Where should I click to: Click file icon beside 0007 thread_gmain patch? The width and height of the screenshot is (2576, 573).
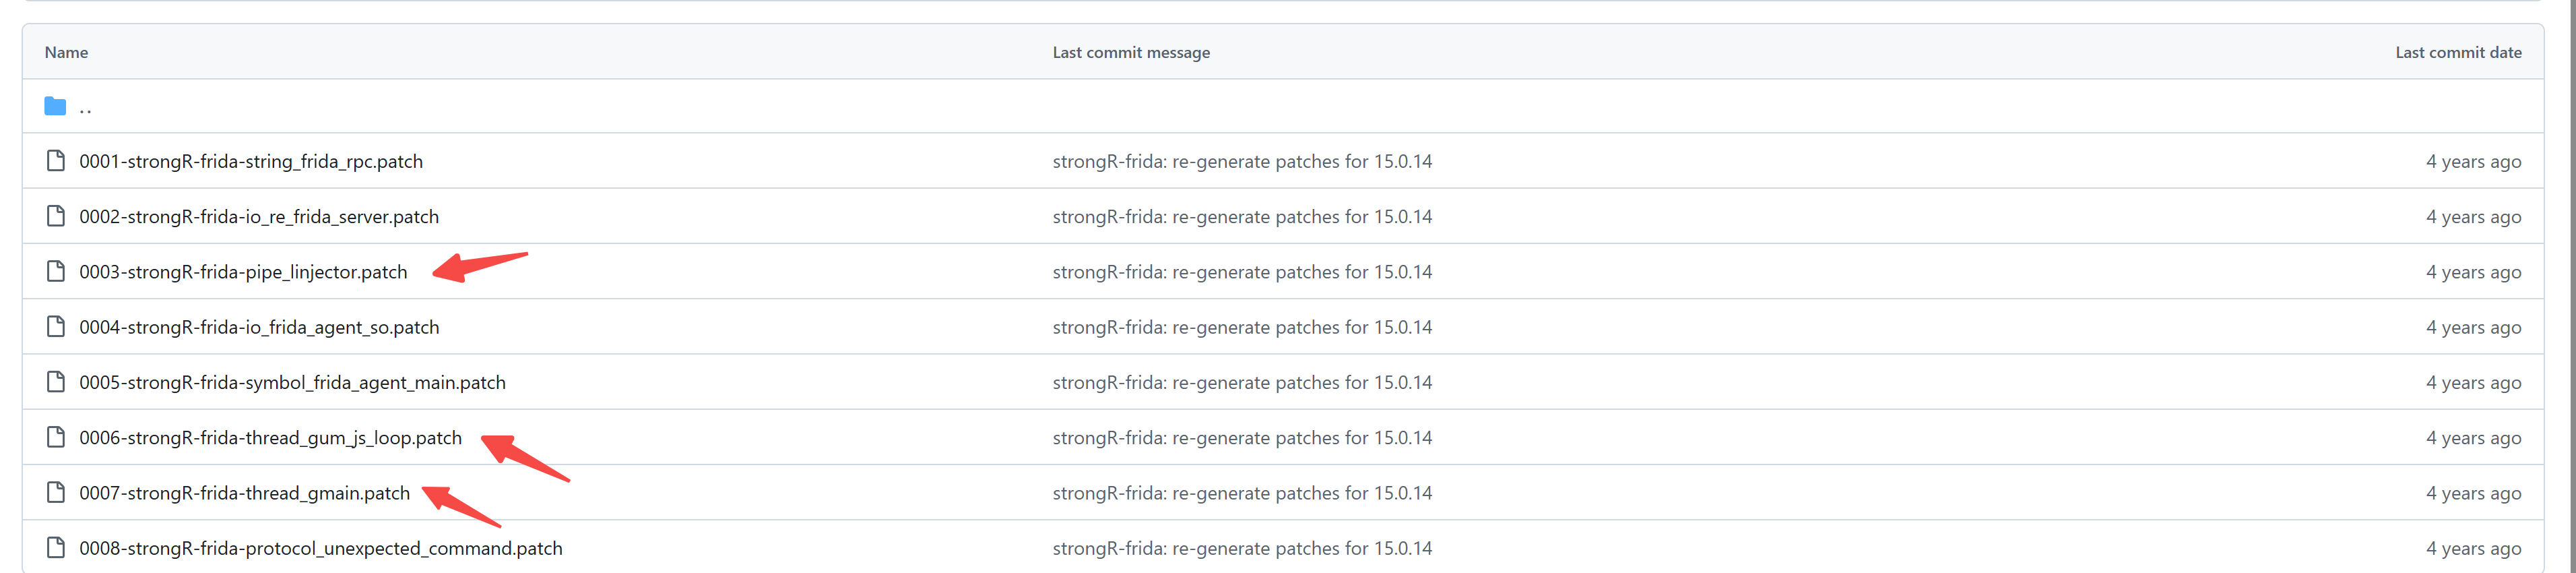(56, 492)
